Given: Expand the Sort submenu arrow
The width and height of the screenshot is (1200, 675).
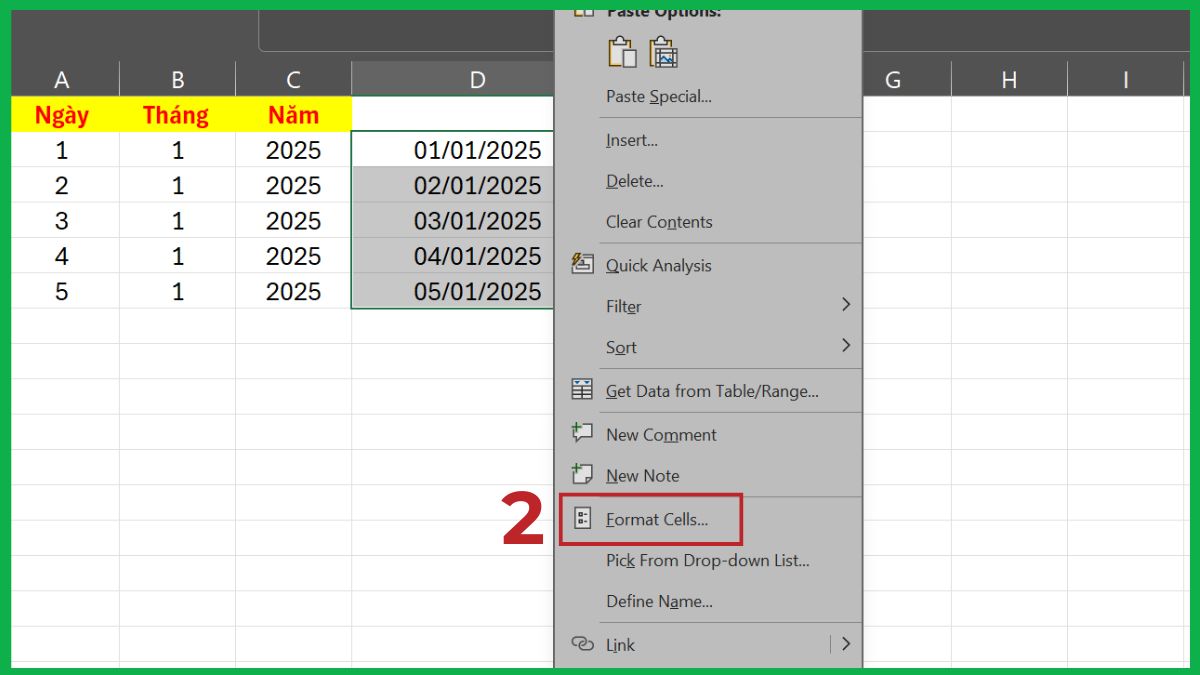Looking at the screenshot, I should click(845, 346).
